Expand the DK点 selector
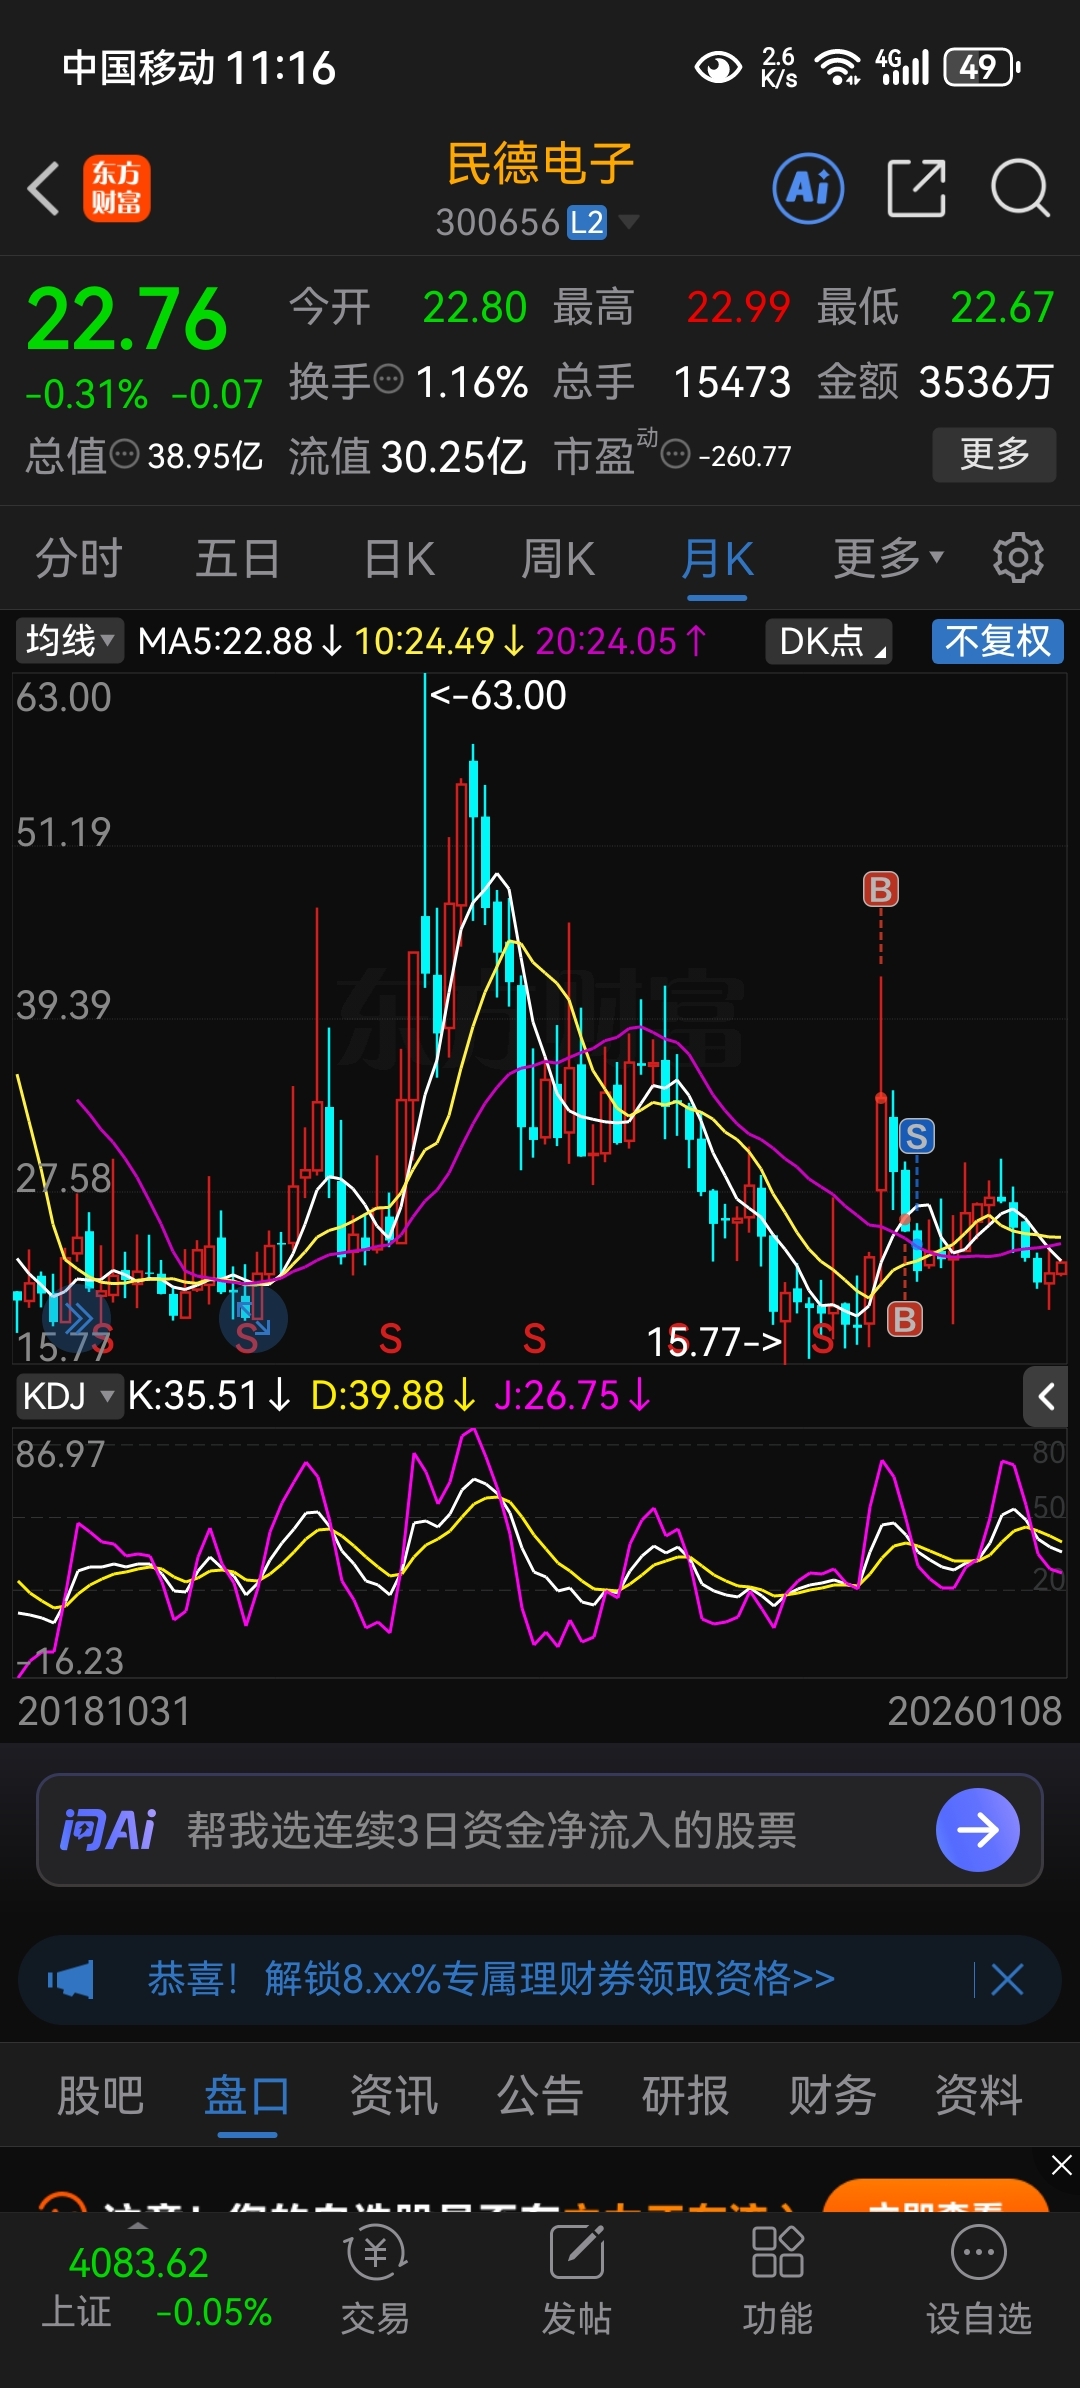The height and width of the screenshot is (2388, 1080). pyautogui.click(x=828, y=641)
